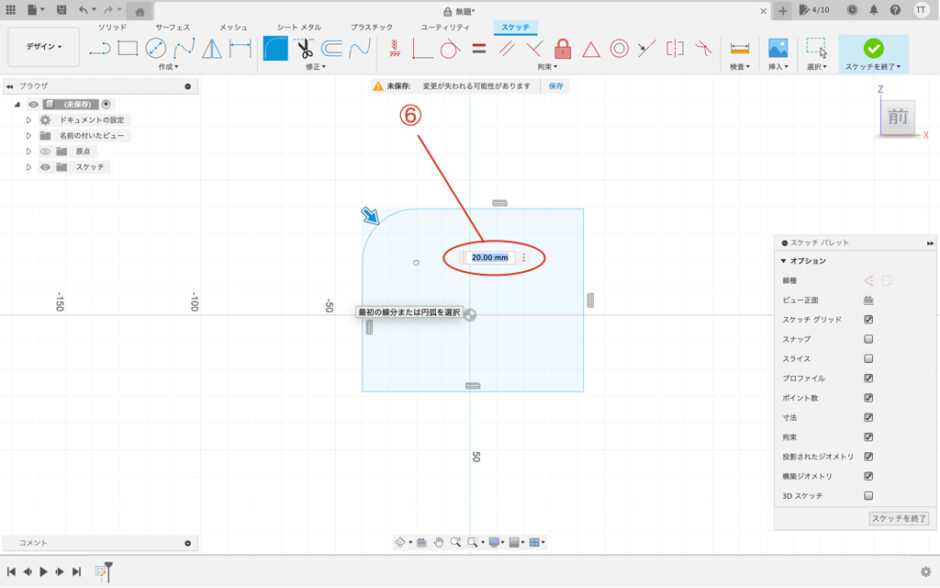Select the Fillet tool in the sketch toolbar
The height and width of the screenshot is (588, 940).
(x=275, y=48)
